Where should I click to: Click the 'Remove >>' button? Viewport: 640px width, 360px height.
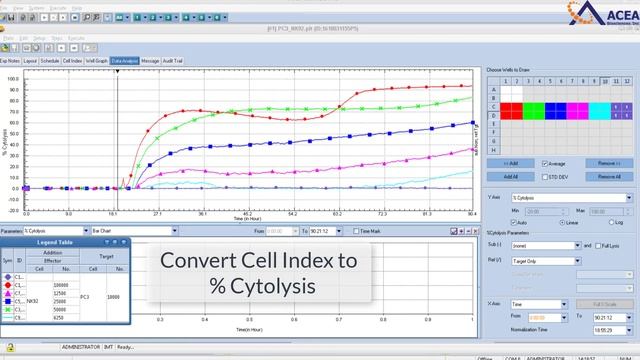click(609, 164)
